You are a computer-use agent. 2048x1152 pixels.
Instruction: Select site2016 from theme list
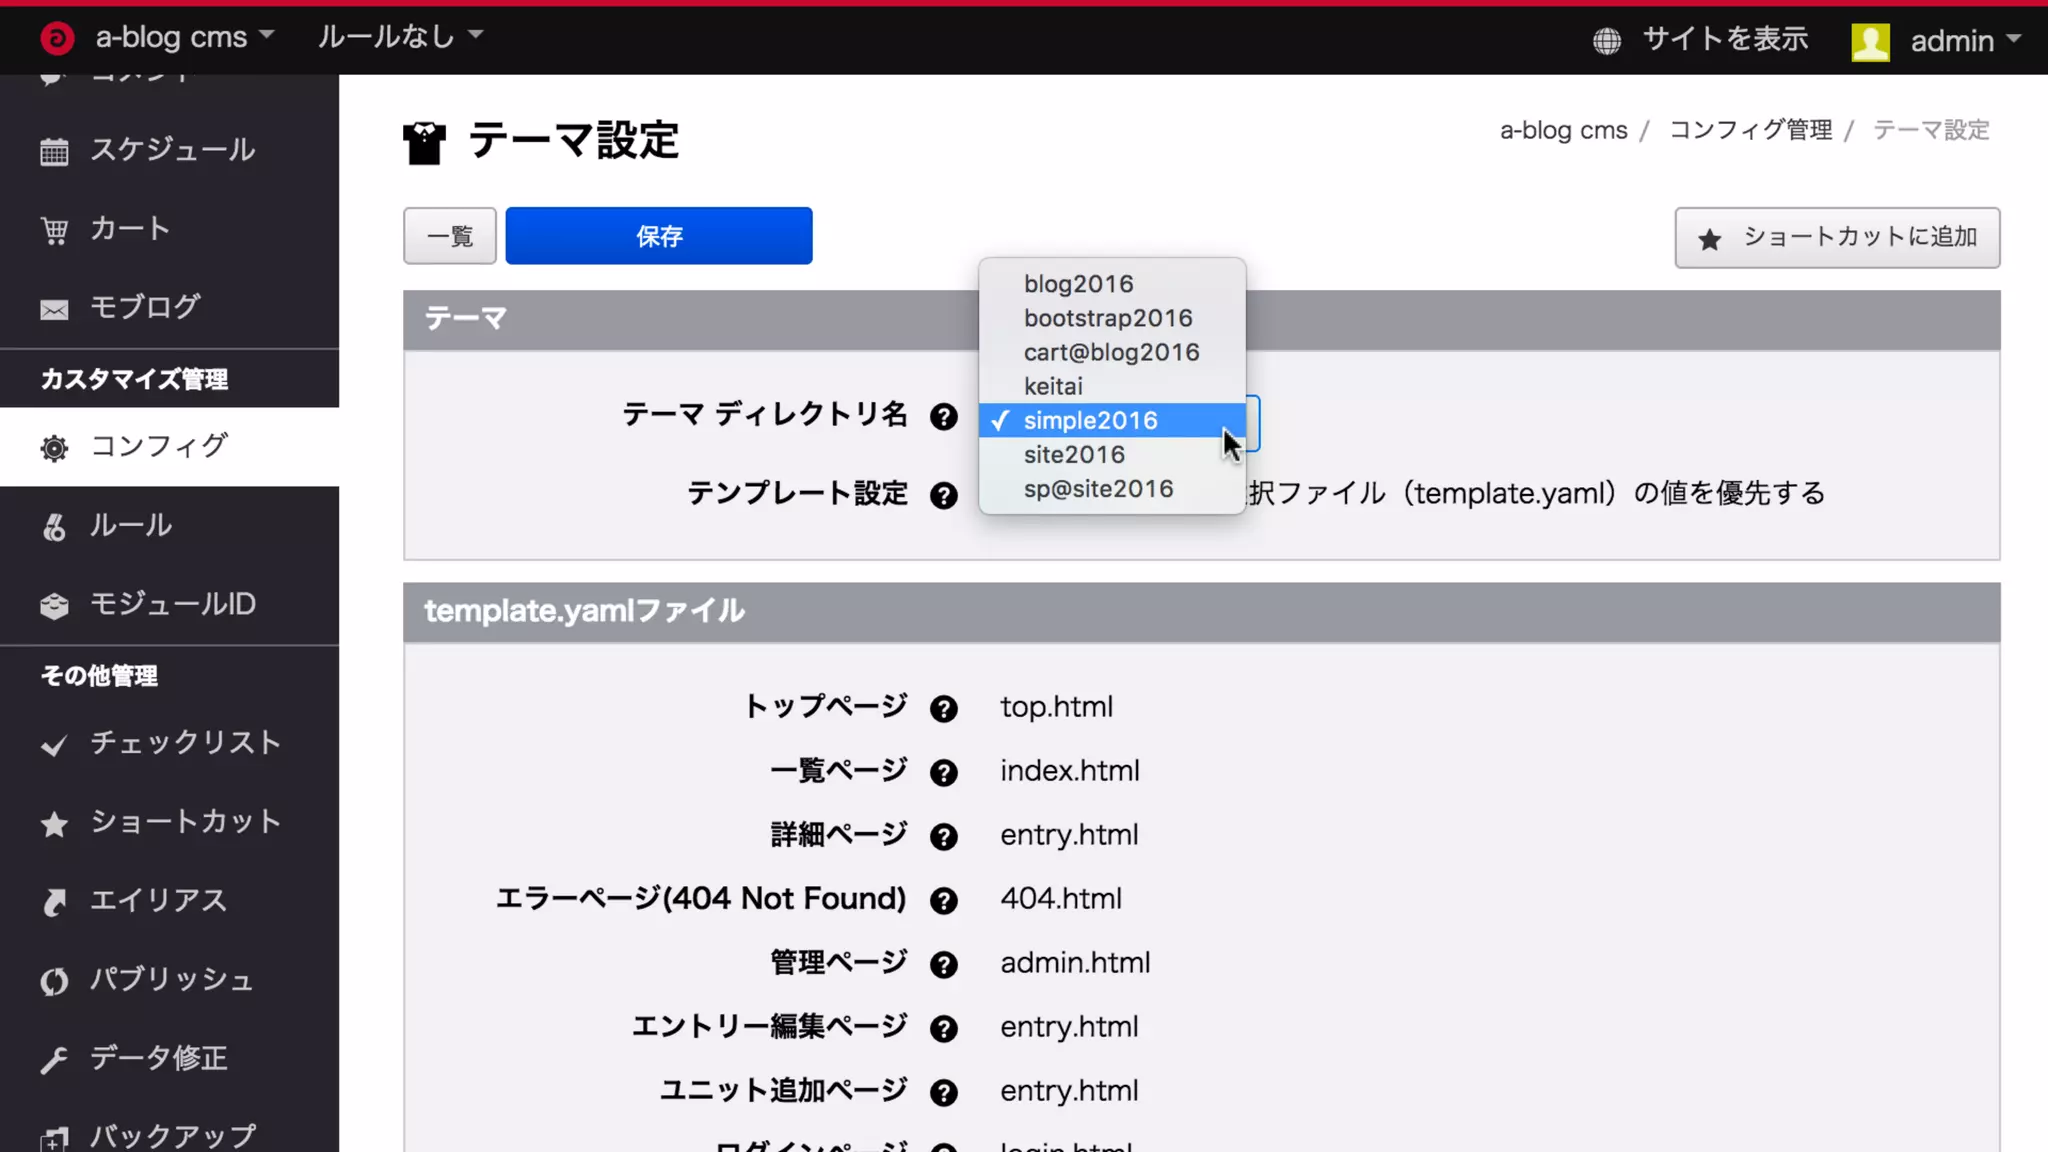1074,455
